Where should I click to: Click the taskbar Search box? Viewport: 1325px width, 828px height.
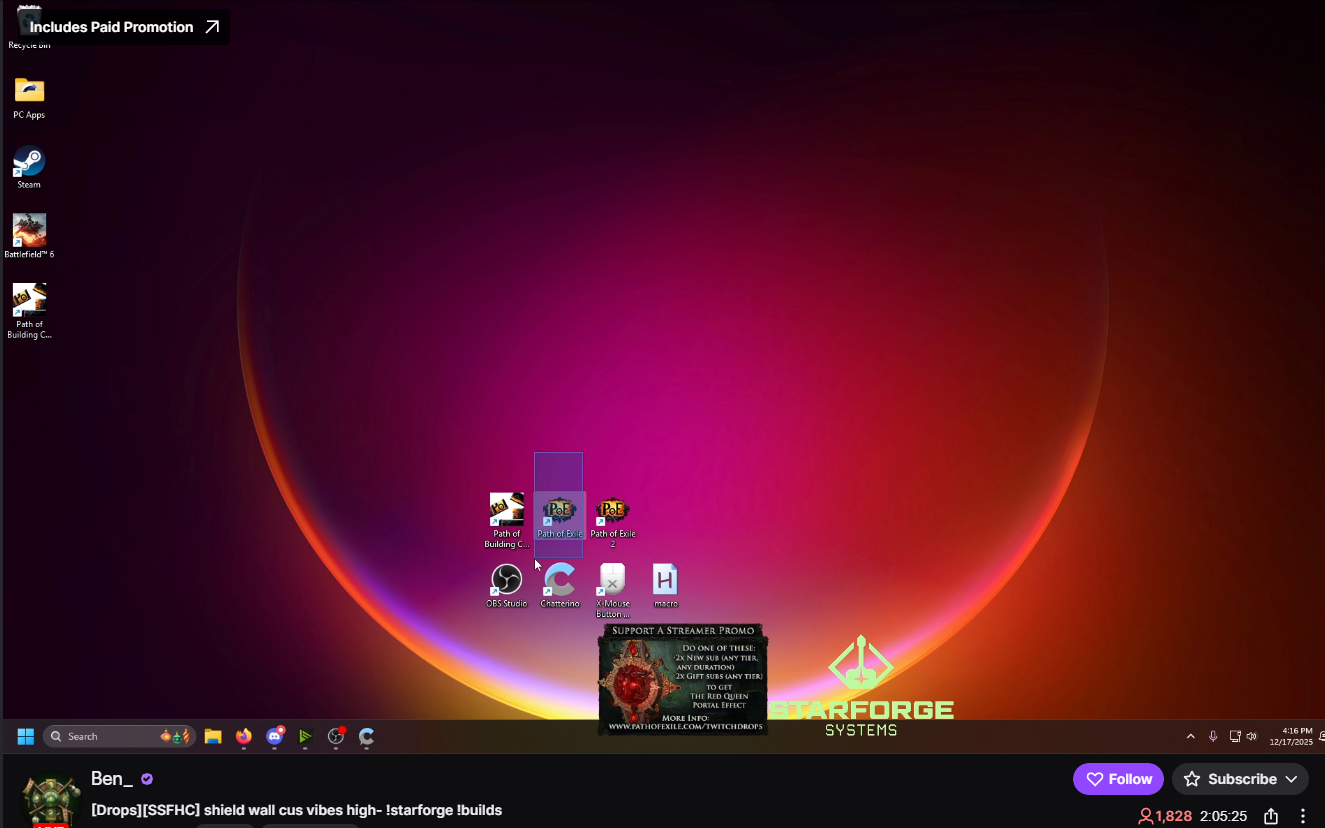pyautogui.click(x=119, y=737)
